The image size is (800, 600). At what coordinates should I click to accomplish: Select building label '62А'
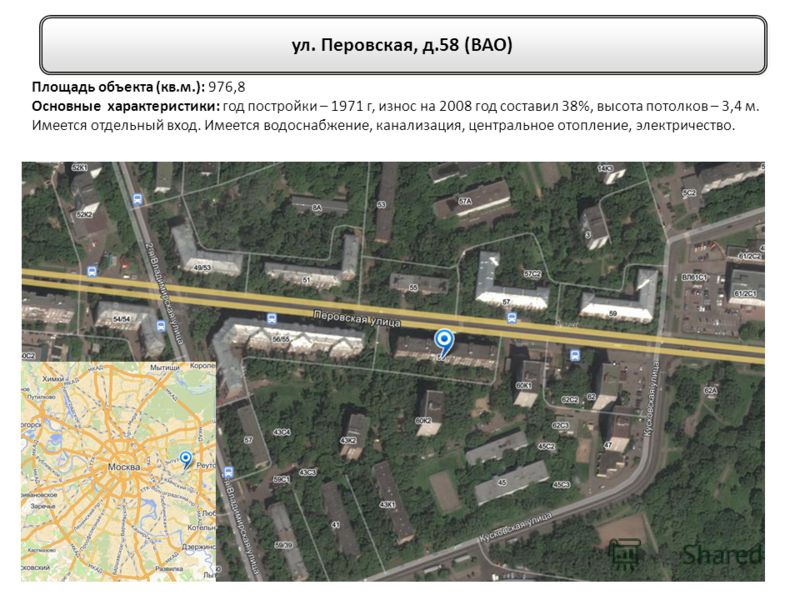point(710,390)
